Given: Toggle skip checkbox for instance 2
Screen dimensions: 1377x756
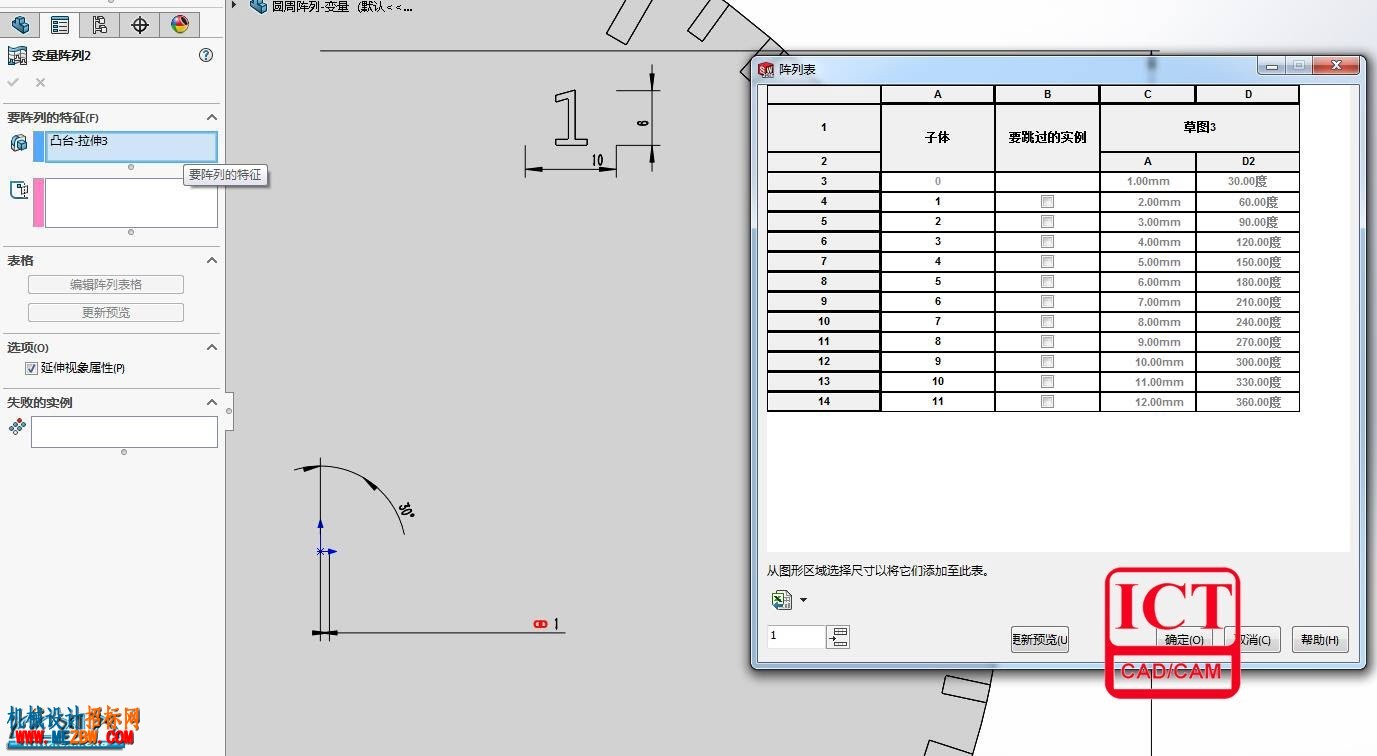Looking at the screenshot, I should pyautogui.click(x=1047, y=222).
